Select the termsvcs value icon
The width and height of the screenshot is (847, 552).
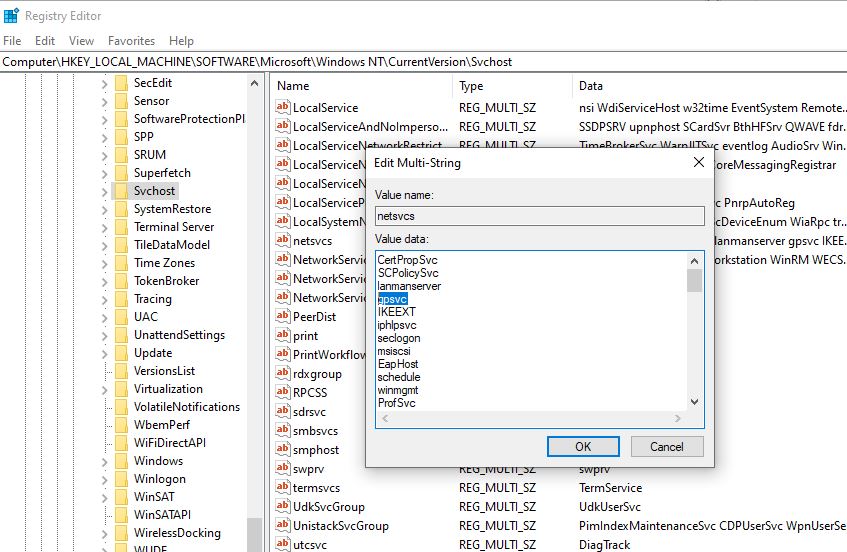tap(283, 487)
